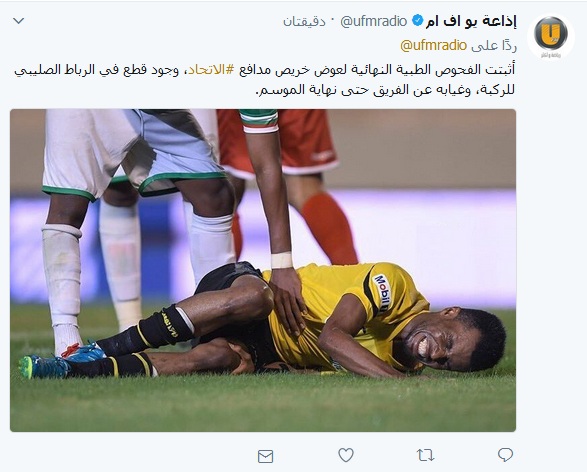The width and height of the screenshot is (587, 472).
Task: Like the tweet with the heart icon
Action: pyautogui.click(x=346, y=455)
